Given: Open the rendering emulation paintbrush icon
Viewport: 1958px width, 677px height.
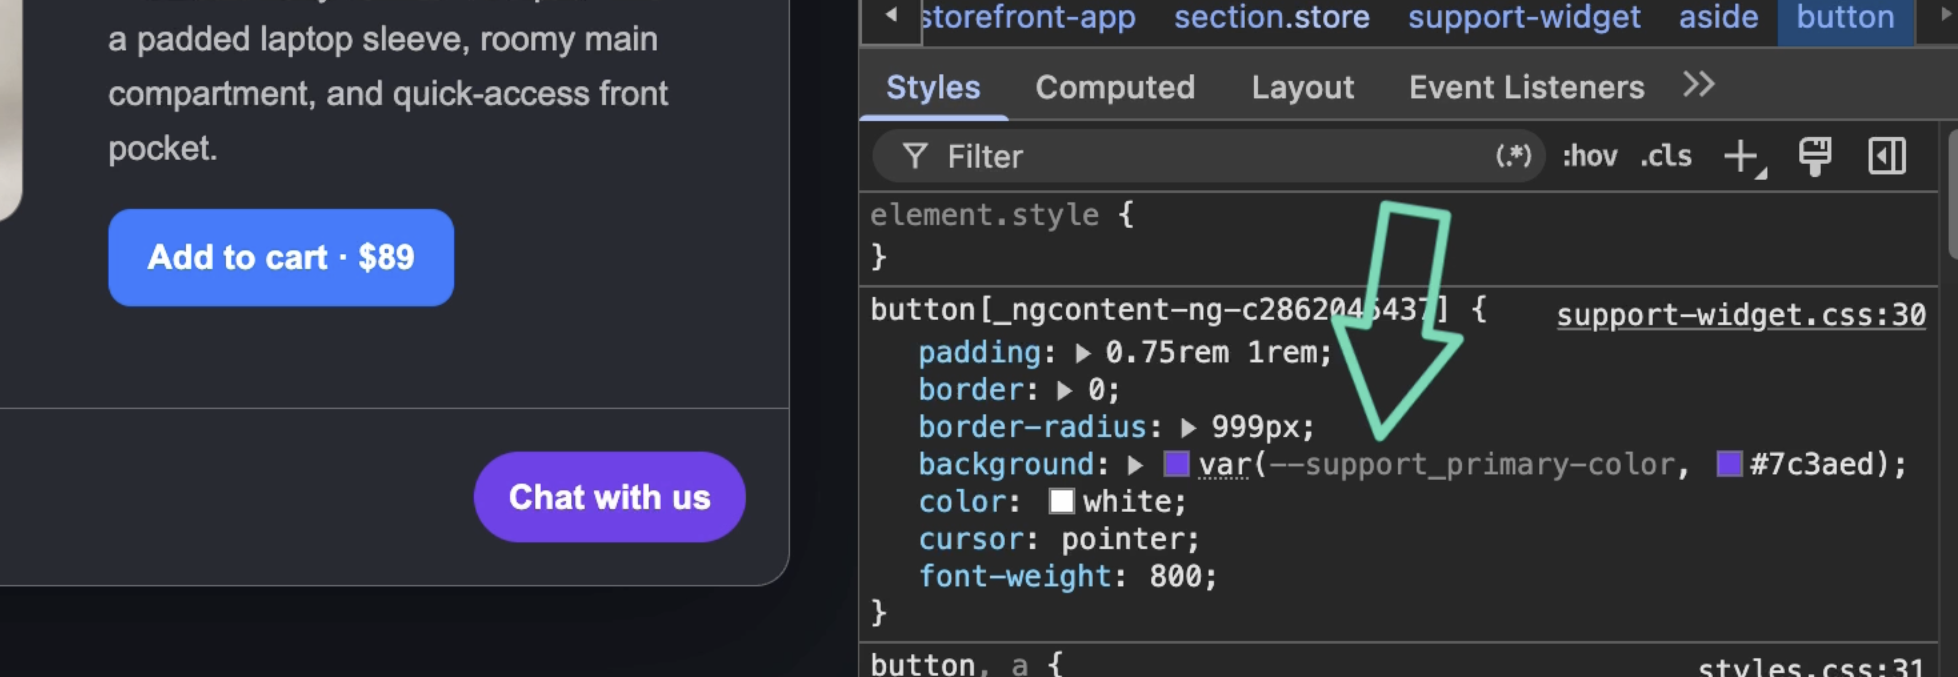Looking at the screenshot, I should click(1815, 156).
